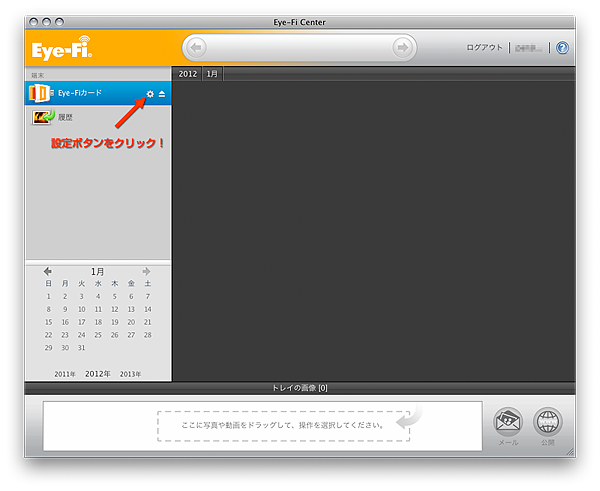Select calendar day 7

148,296
